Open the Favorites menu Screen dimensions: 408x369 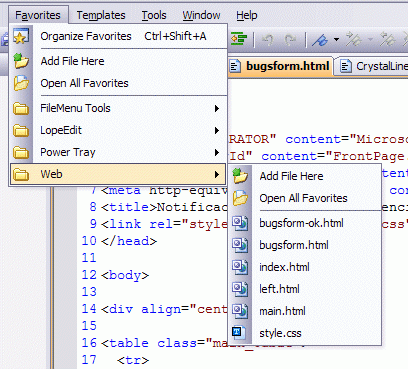pyautogui.click(x=38, y=15)
